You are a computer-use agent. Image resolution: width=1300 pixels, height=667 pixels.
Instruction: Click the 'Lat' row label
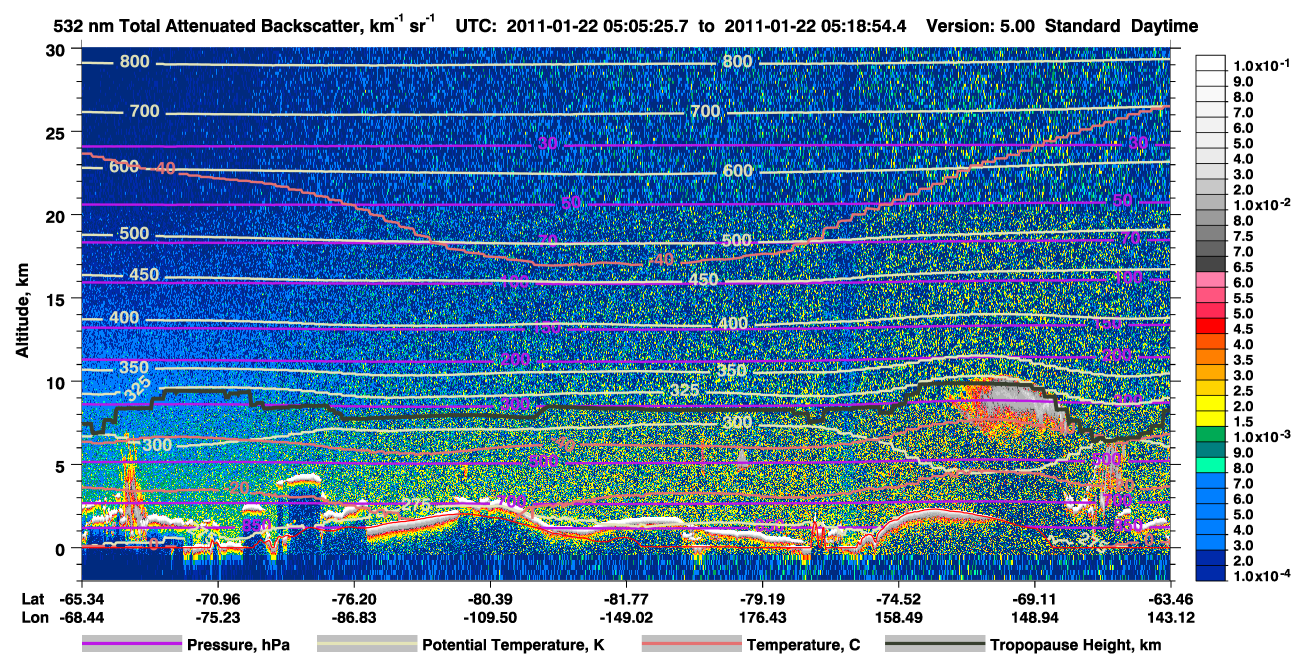[33, 598]
